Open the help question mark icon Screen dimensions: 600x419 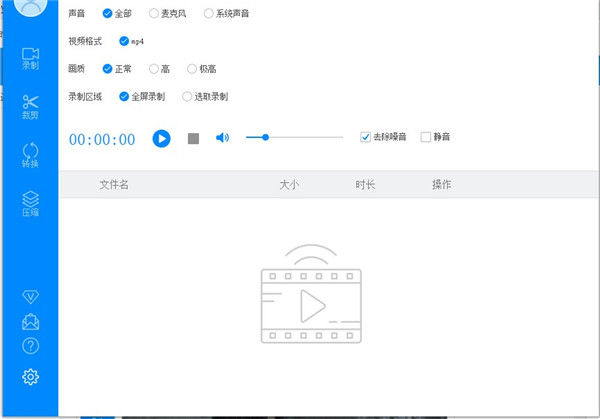pyautogui.click(x=30, y=346)
